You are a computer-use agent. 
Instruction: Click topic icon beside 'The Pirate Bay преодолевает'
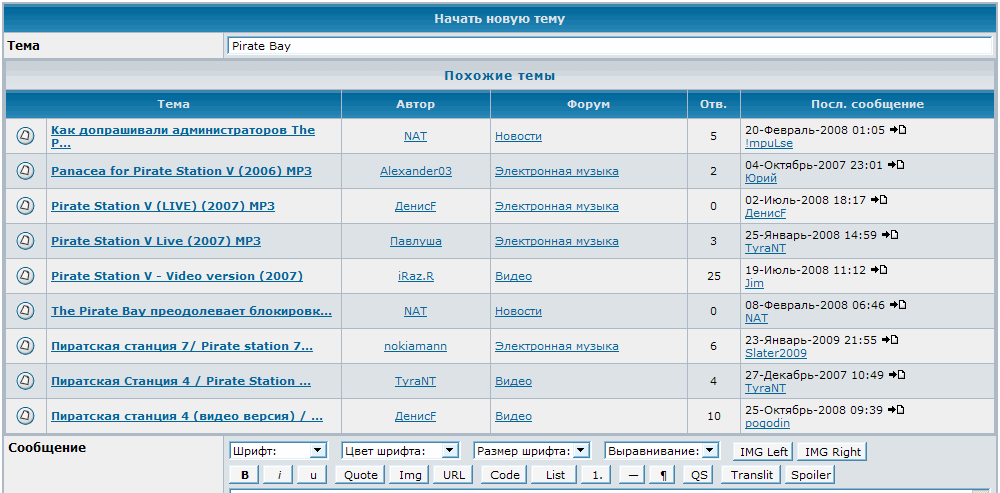pos(25,311)
